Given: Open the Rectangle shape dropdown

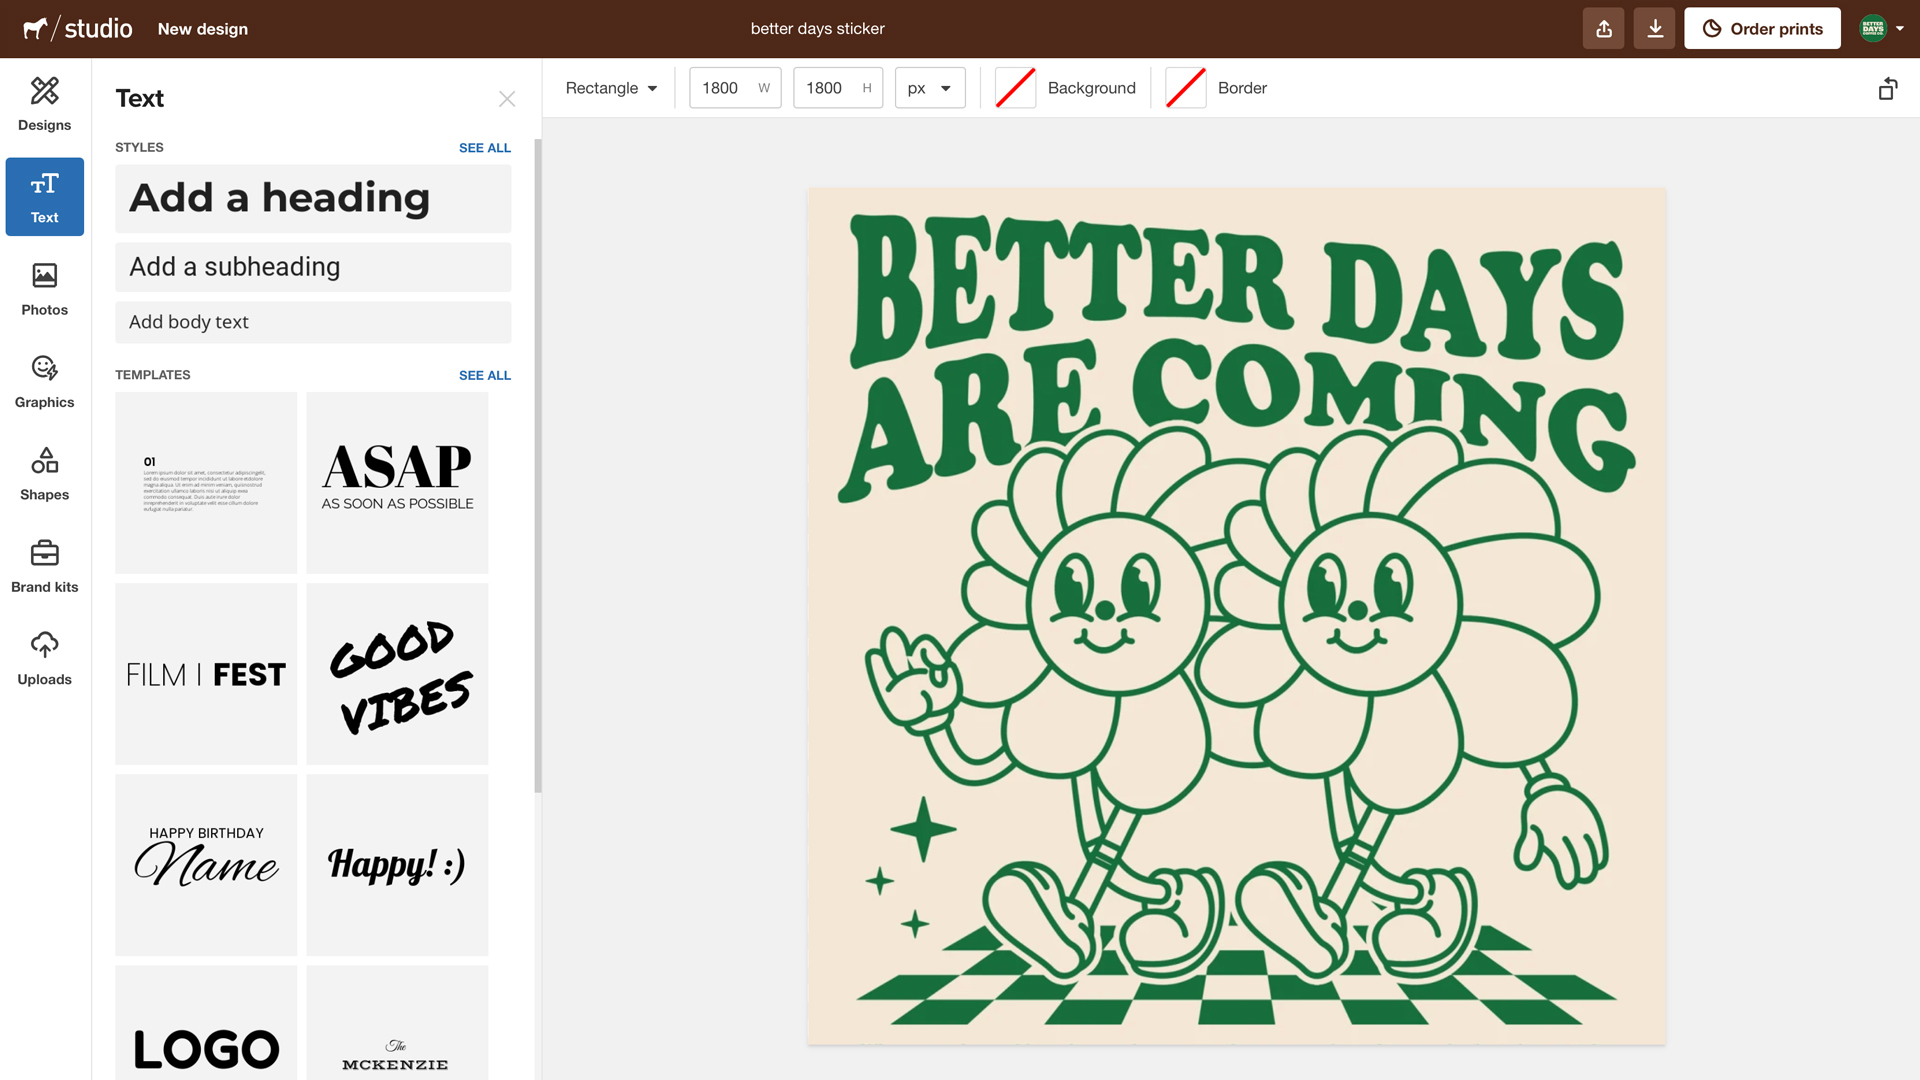Looking at the screenshot, I should tap(611, 88).
